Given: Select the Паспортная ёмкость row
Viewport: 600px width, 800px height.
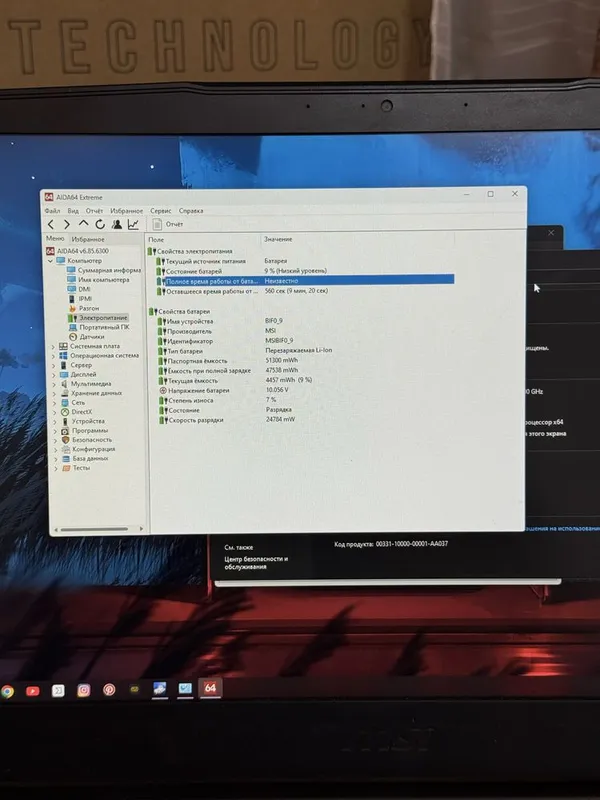Looking at the screenshot, I should (305, 361).
